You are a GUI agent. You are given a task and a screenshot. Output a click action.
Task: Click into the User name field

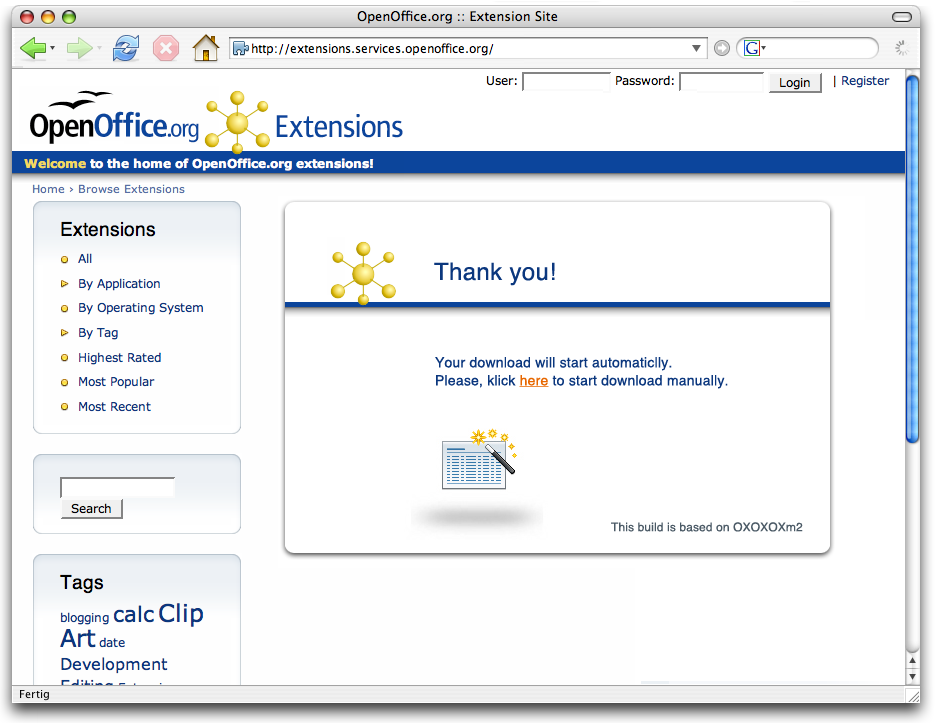pos(566,82)
